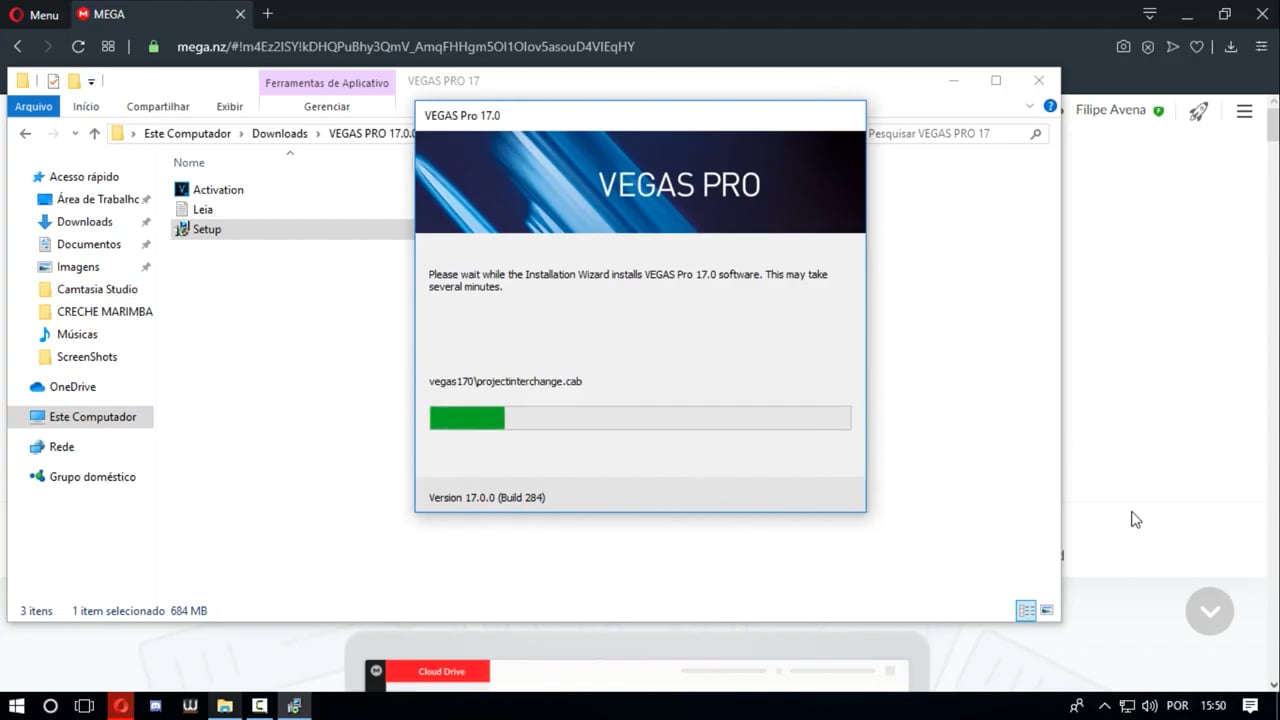Click Explorer back arrow
1280x720 pixels.
pos(26,133)
